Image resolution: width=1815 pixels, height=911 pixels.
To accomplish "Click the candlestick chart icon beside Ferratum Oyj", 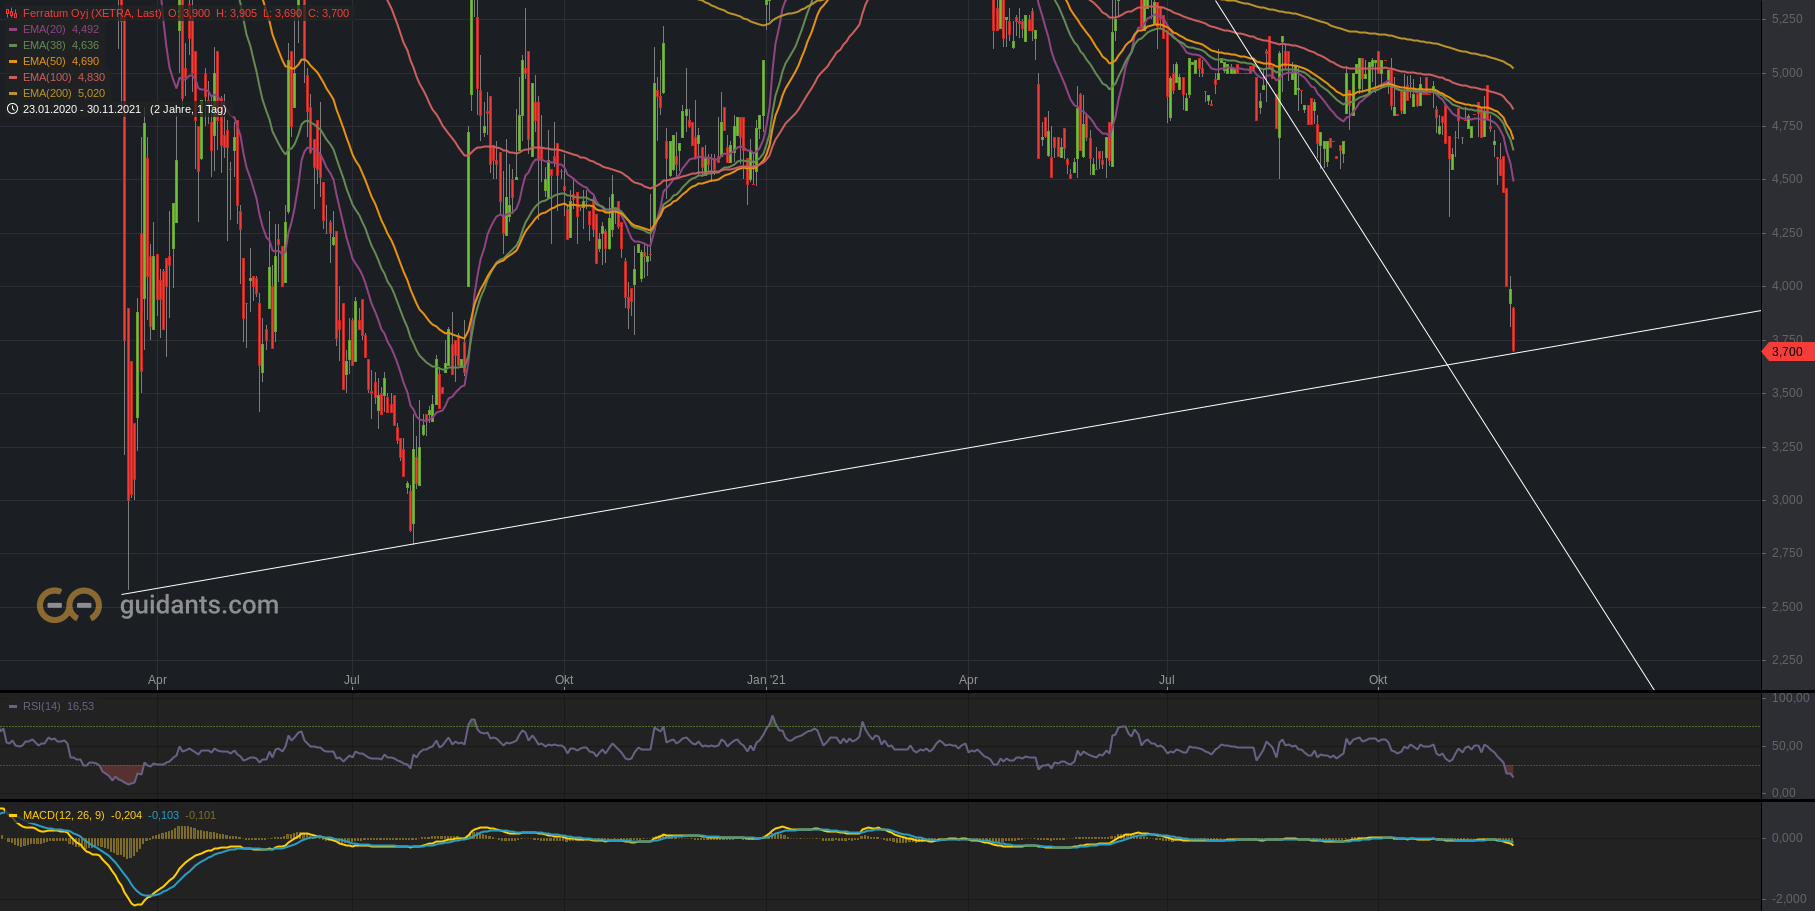I will click(x=11, y=13).
